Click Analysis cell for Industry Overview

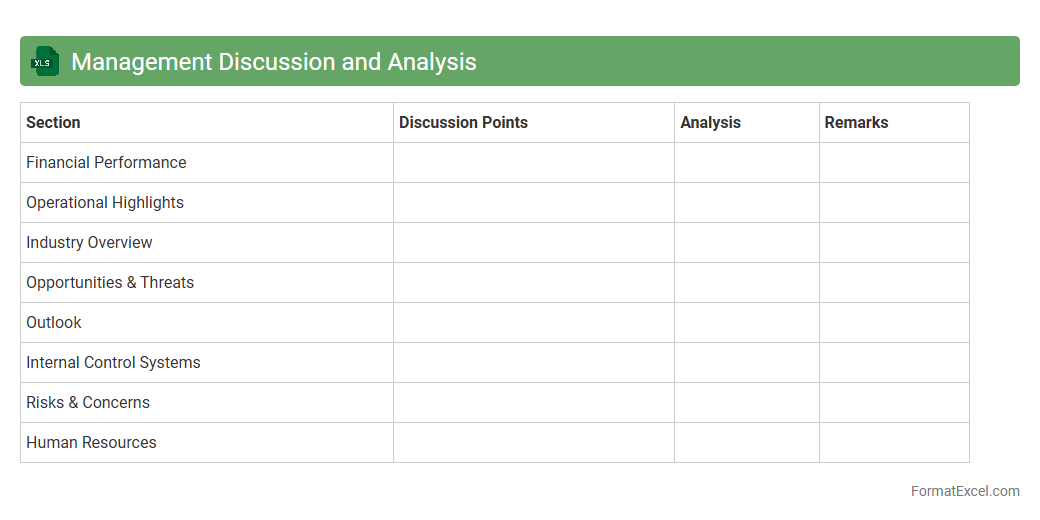click(x=746, y=242)
